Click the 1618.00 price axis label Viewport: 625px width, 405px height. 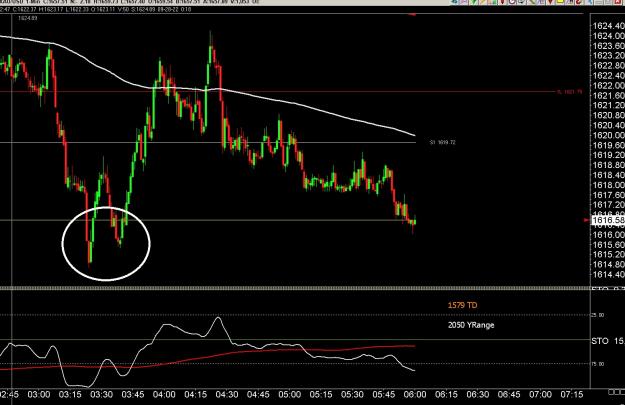(x=609, y=185)
